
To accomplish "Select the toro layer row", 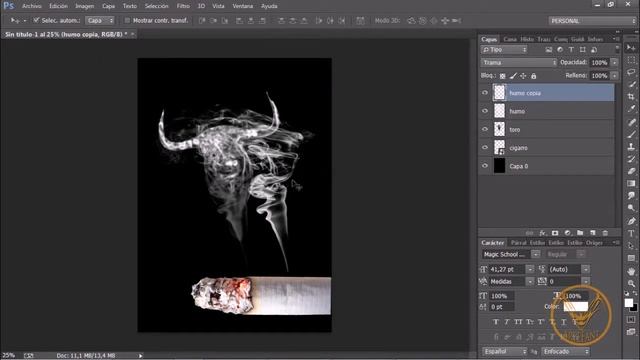I will click(547, 129).
